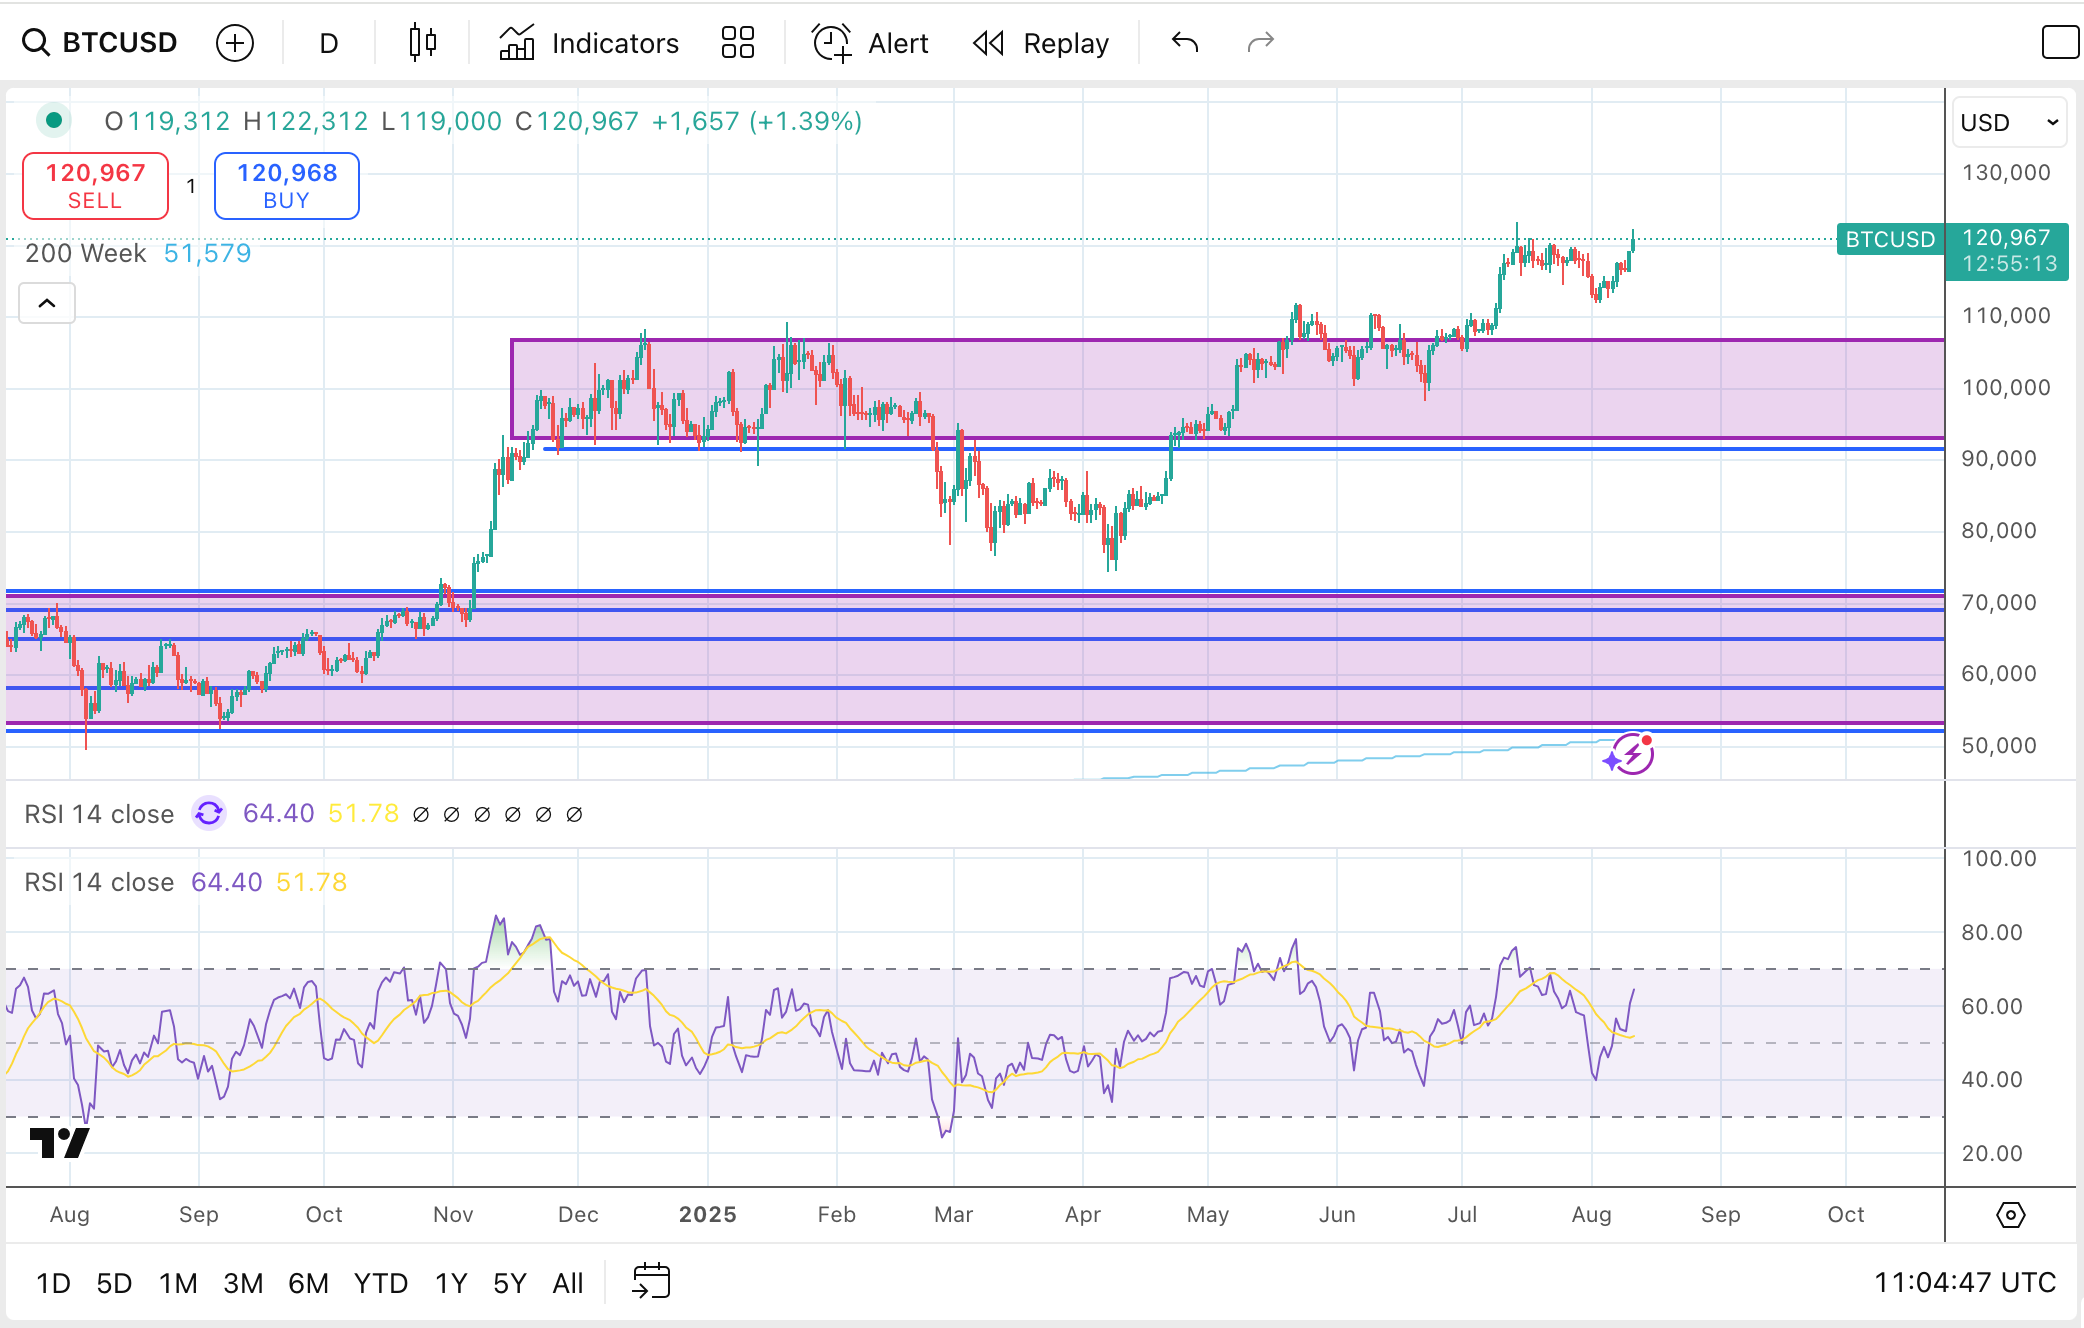Open the go-to-date calendar icon

click(x=651, y=1281)
